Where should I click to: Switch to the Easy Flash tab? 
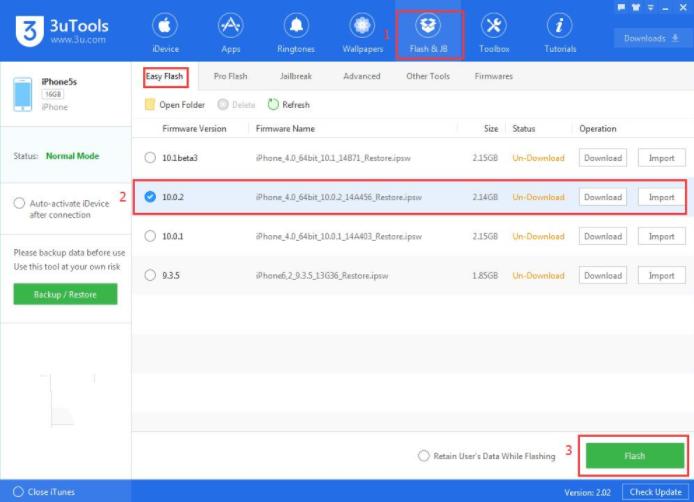[165, 76]
